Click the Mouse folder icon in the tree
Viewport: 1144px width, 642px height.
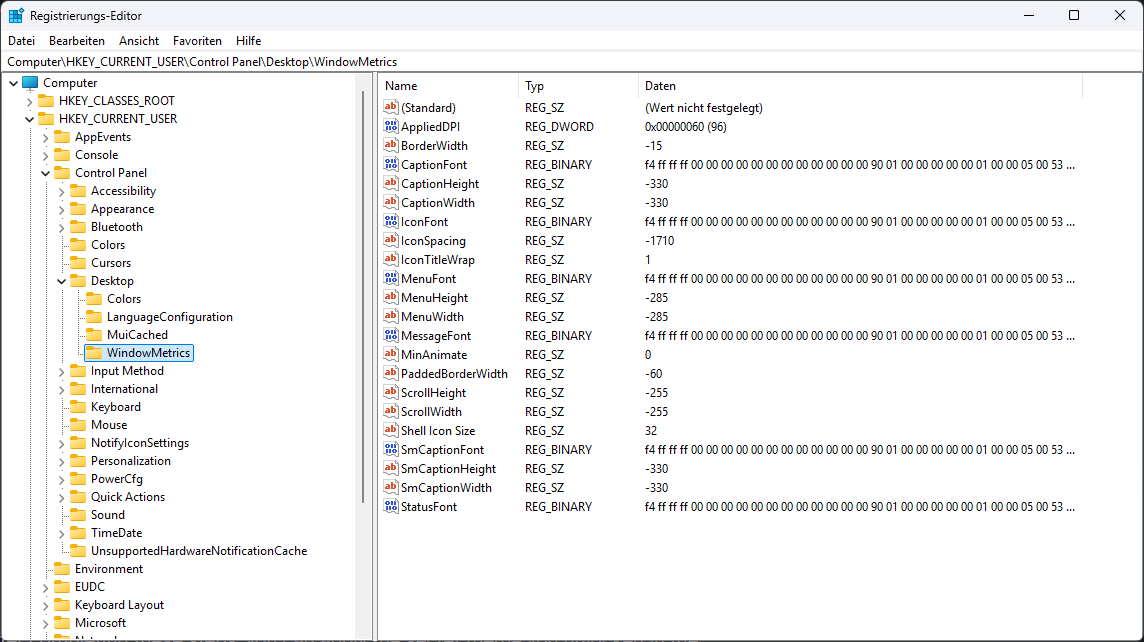point(78,424)
